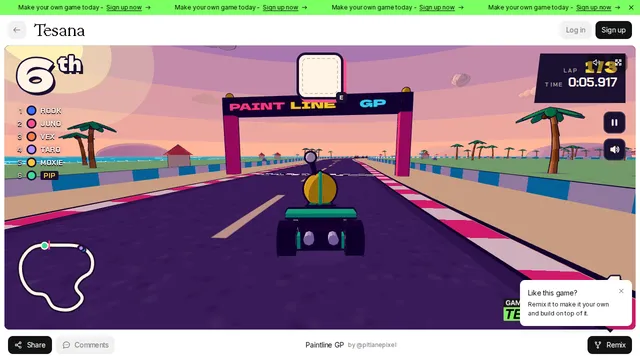Screen dimensions: 640x360
Task: Click the 1/3 lap counter
Action: [x=600, y=67]
